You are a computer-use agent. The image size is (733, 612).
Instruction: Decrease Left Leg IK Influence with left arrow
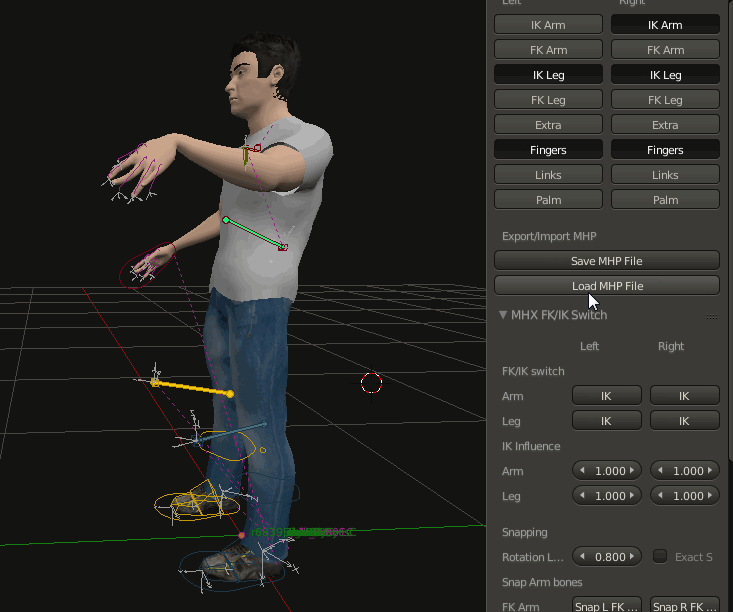coord(582,495)
